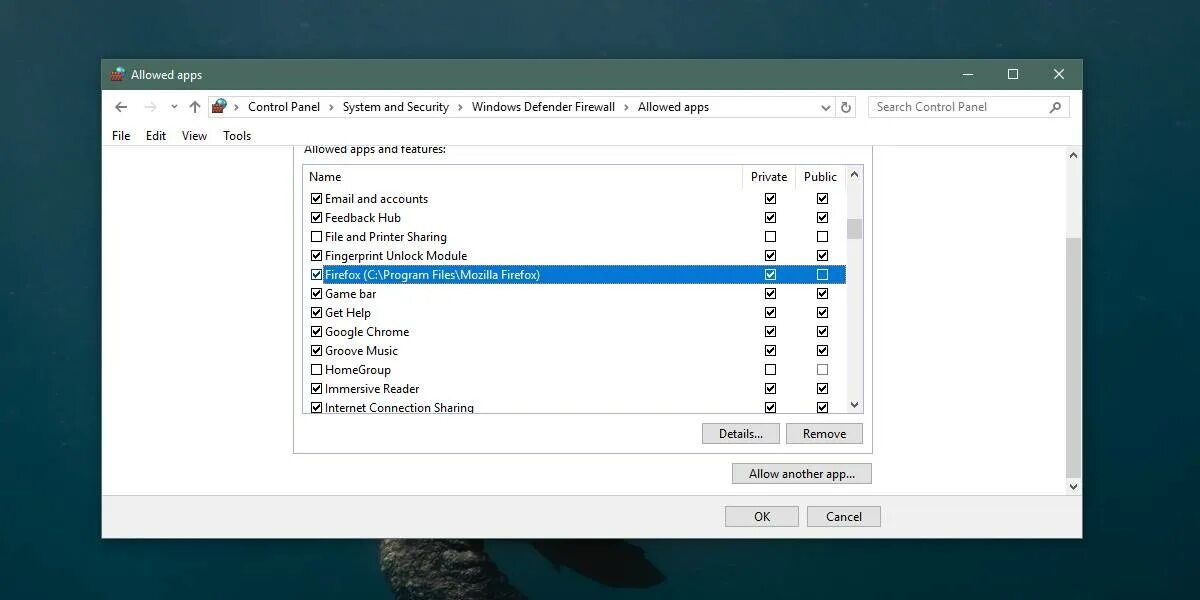Click the Details... button

(740, 434)
